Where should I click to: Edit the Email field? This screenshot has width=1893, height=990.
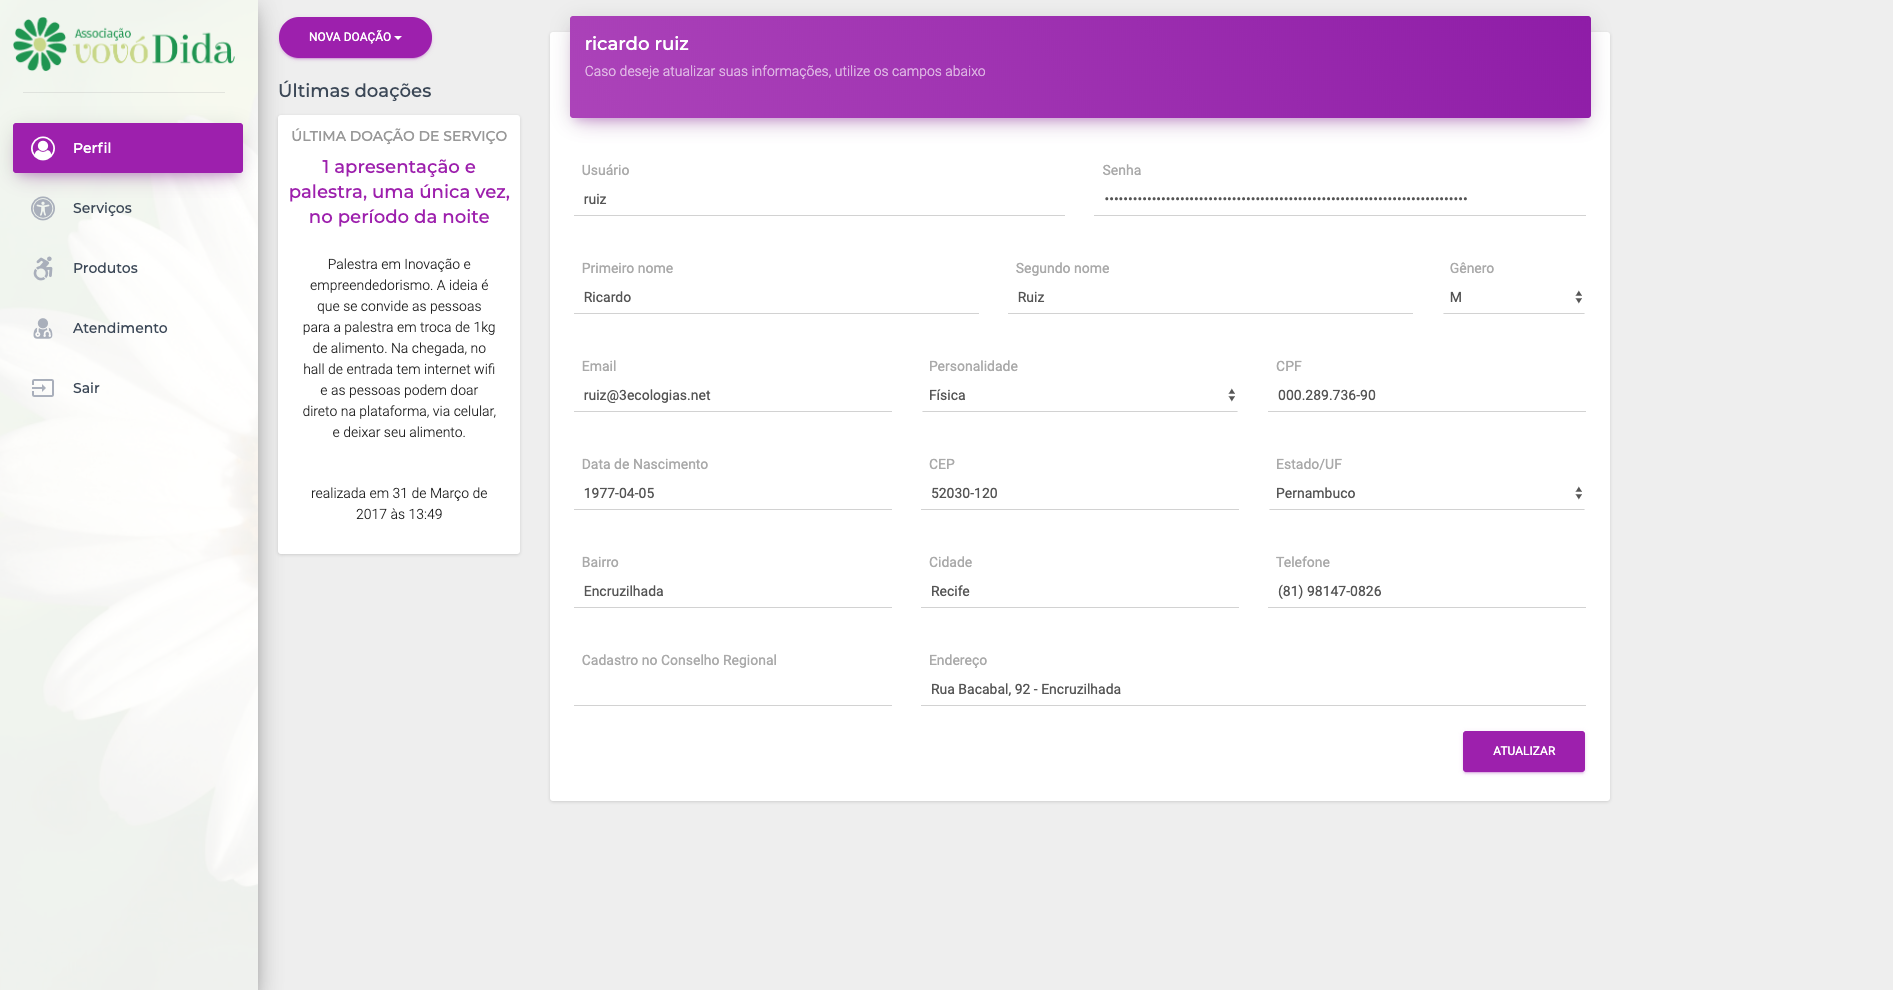point(732,395)
